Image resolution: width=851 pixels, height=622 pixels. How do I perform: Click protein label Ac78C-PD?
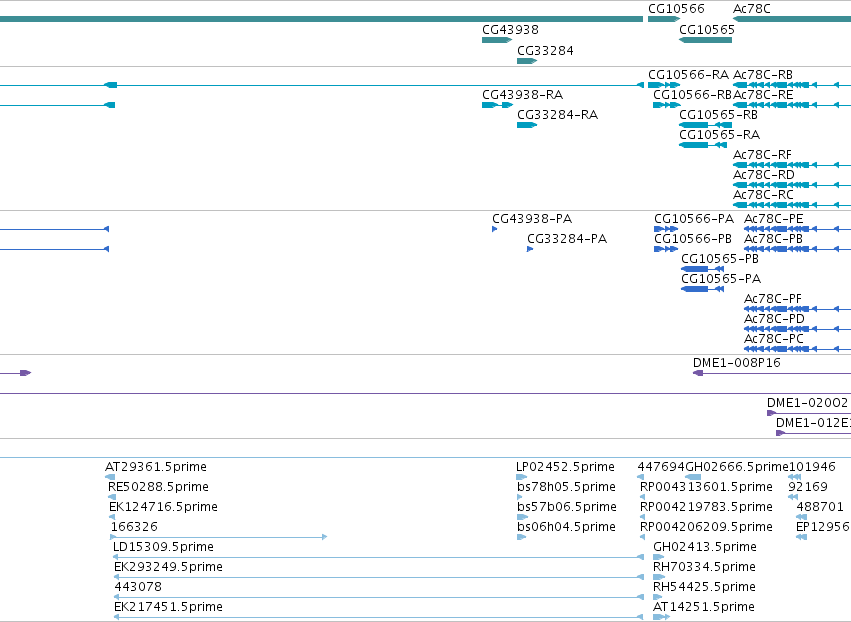[x=774, y=319]
